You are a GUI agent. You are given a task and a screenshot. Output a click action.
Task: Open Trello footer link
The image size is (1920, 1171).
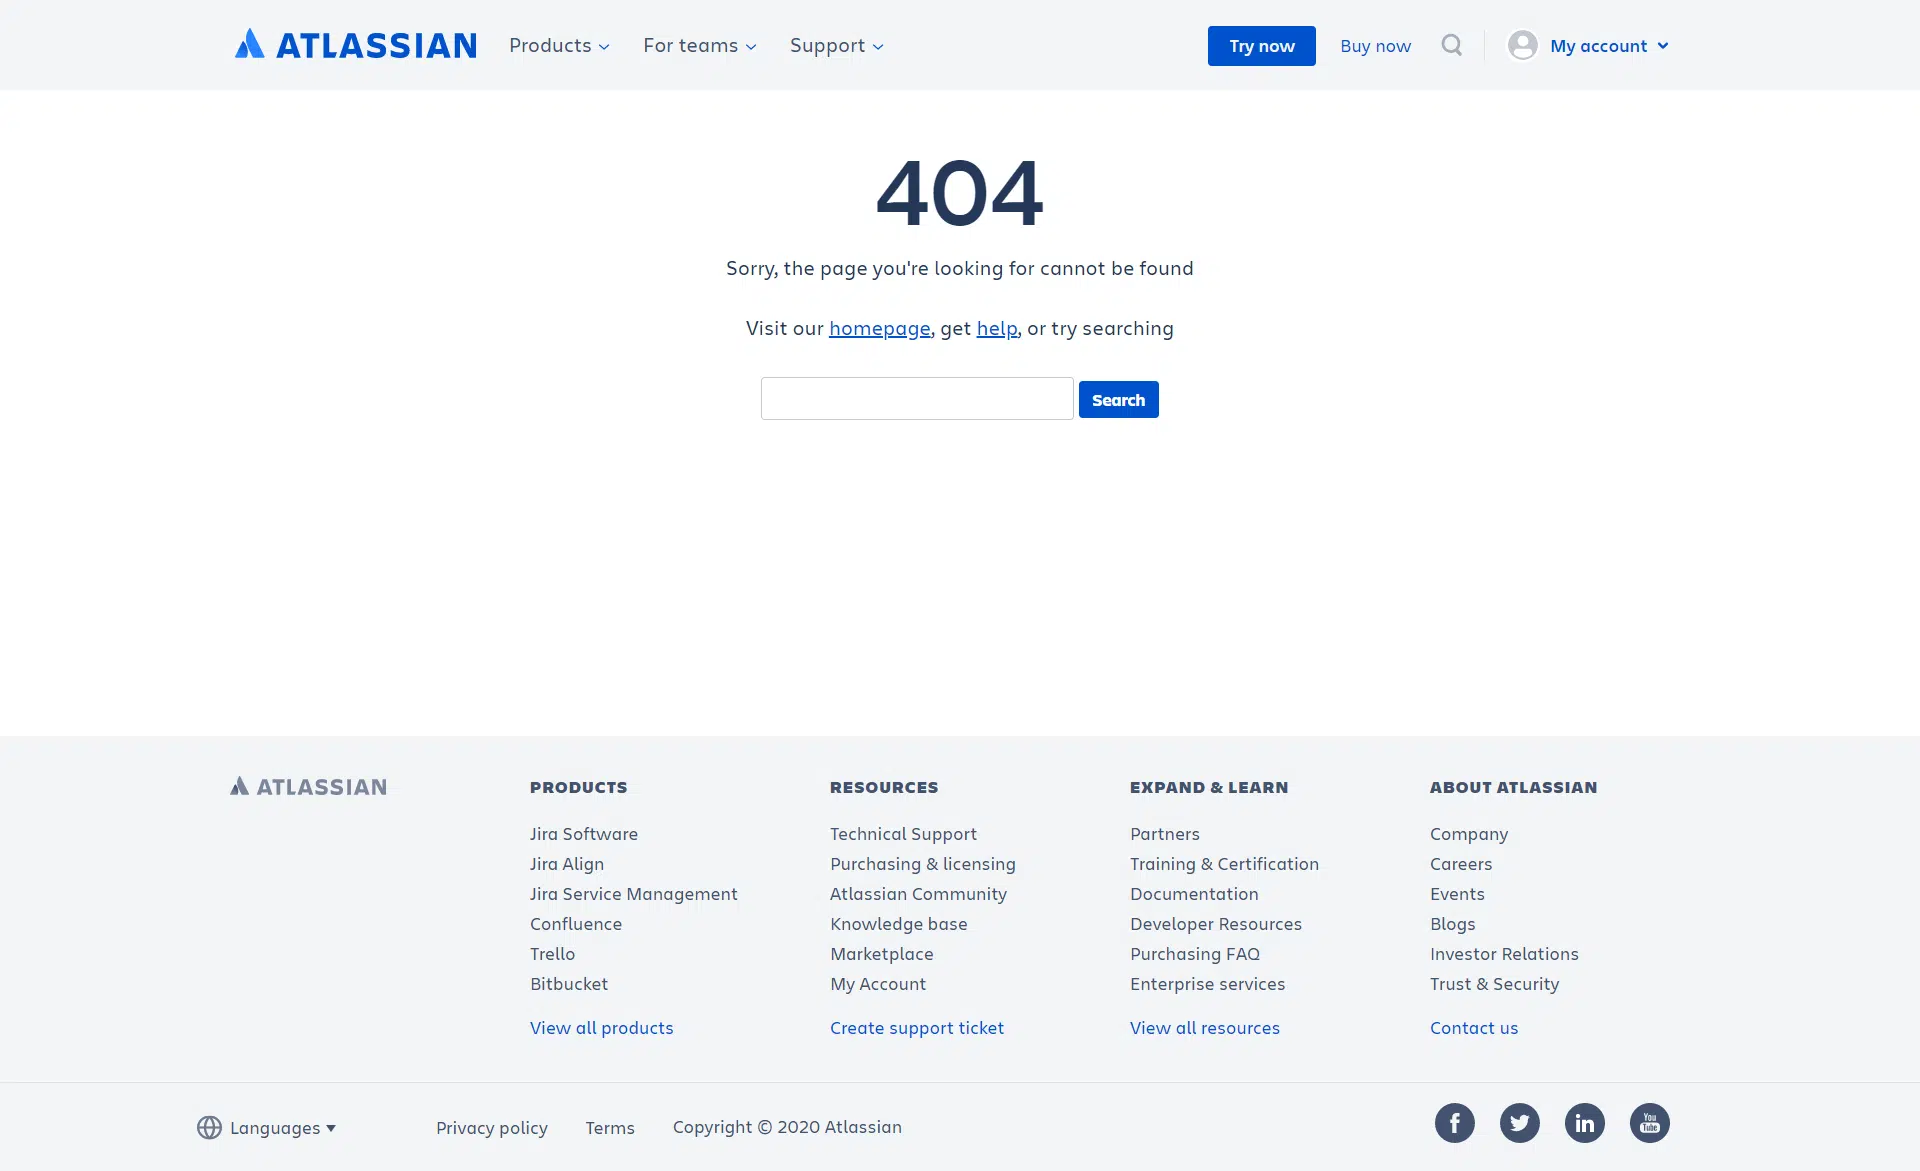coord(552,954)
